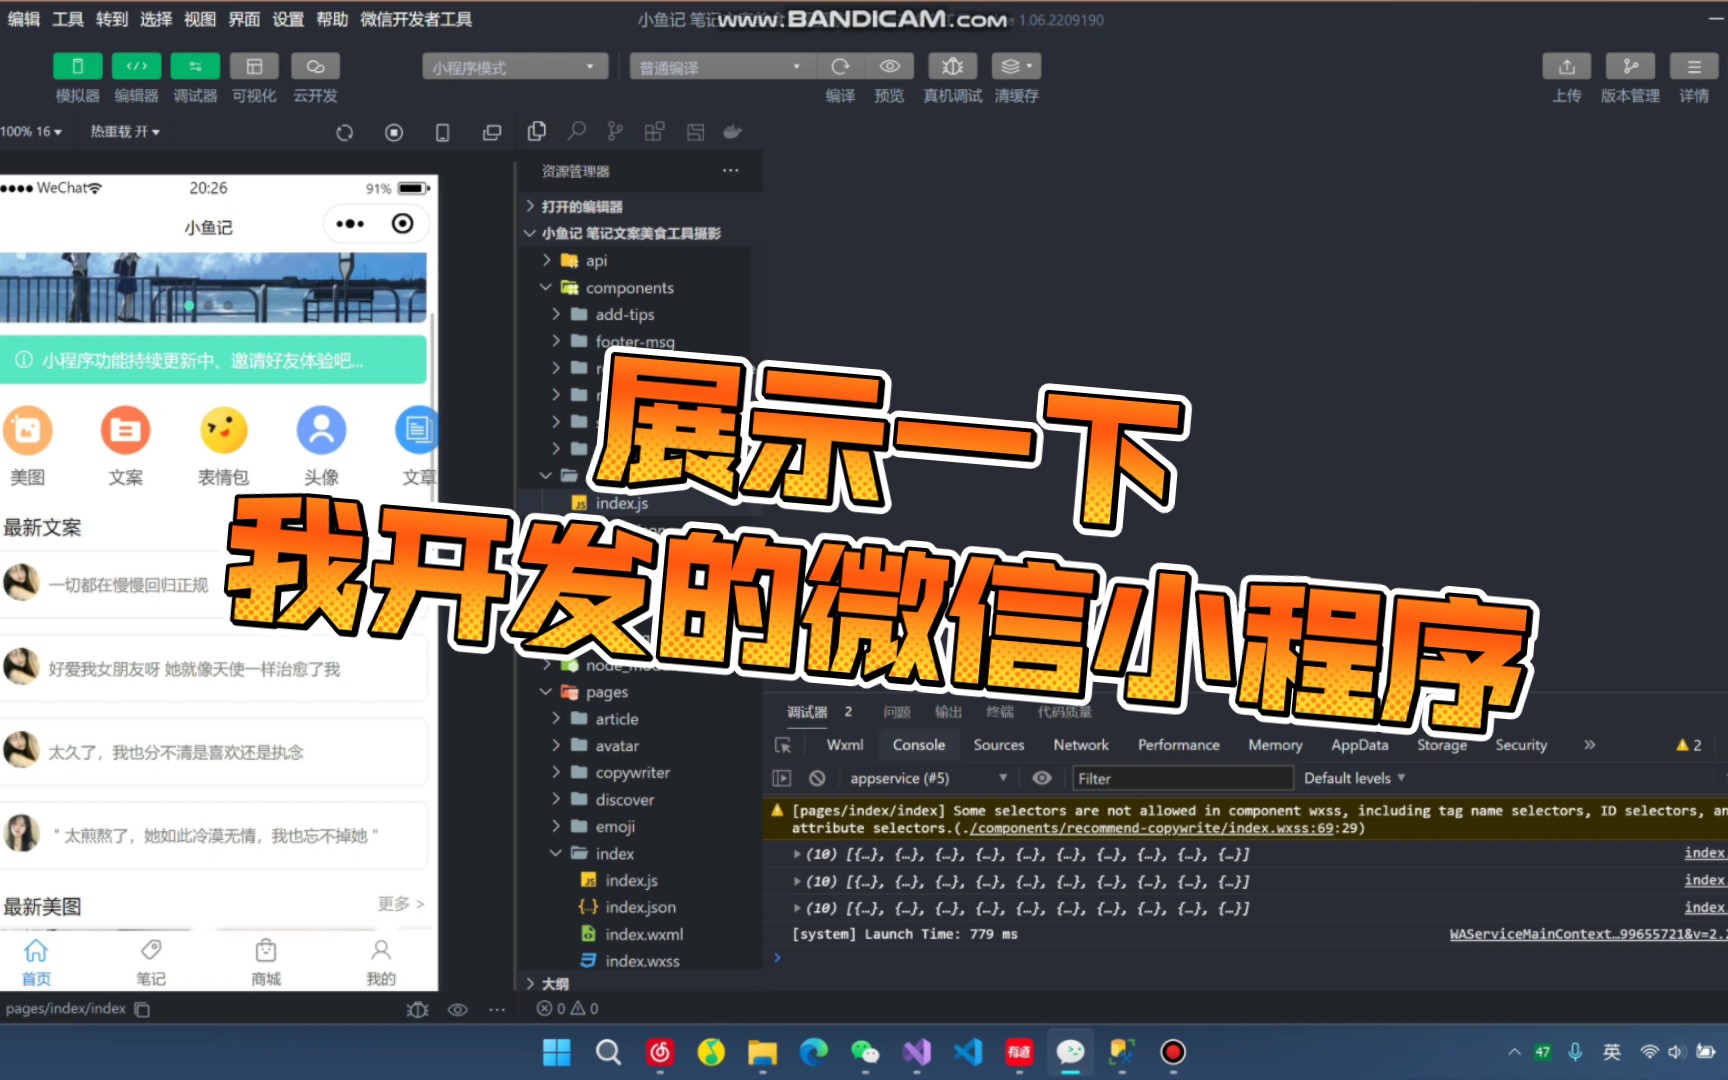Click the 清缓存 clear cache icon
Screen dimensions: 1728x1080
click(1016, 66)
